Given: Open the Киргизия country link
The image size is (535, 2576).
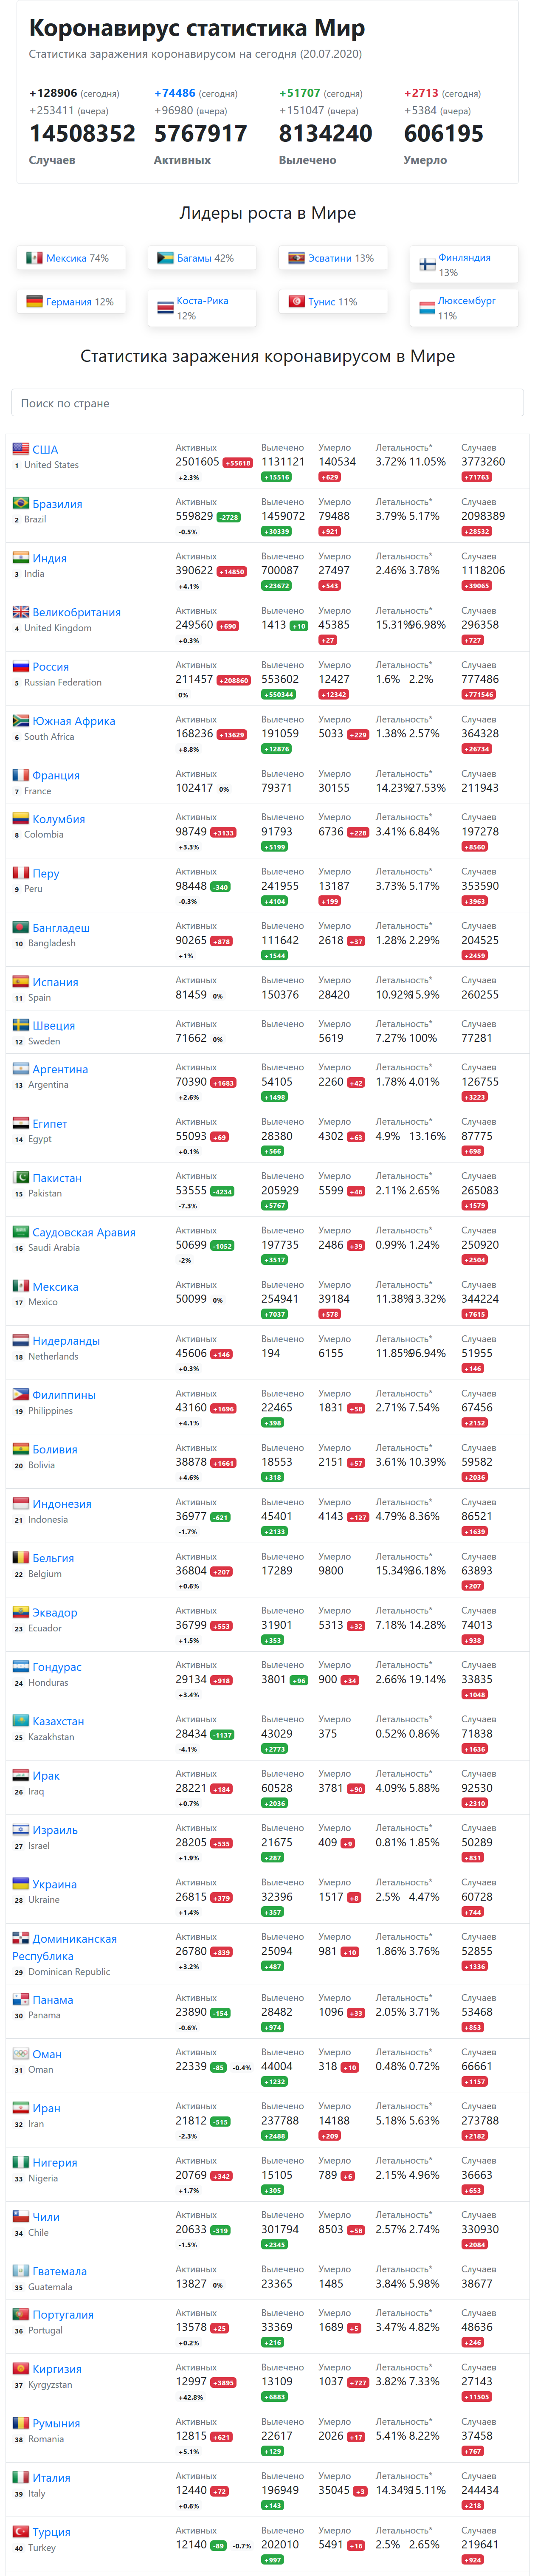Looking at the screenshot, I should point(57,2369).
